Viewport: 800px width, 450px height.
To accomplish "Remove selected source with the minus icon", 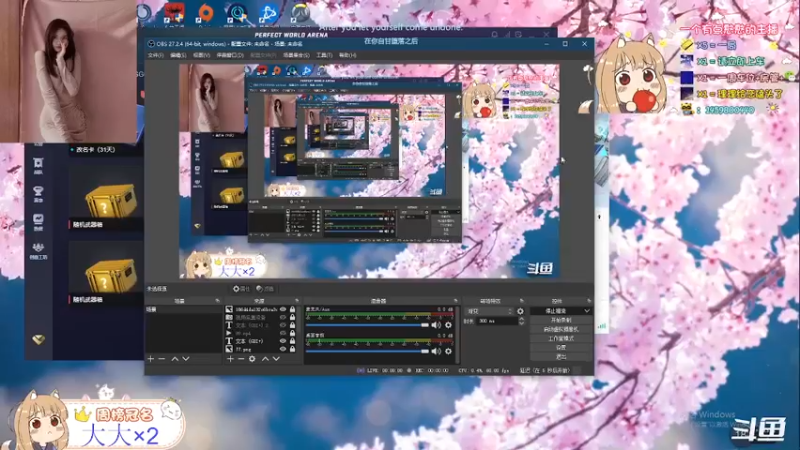I will 241,359.
